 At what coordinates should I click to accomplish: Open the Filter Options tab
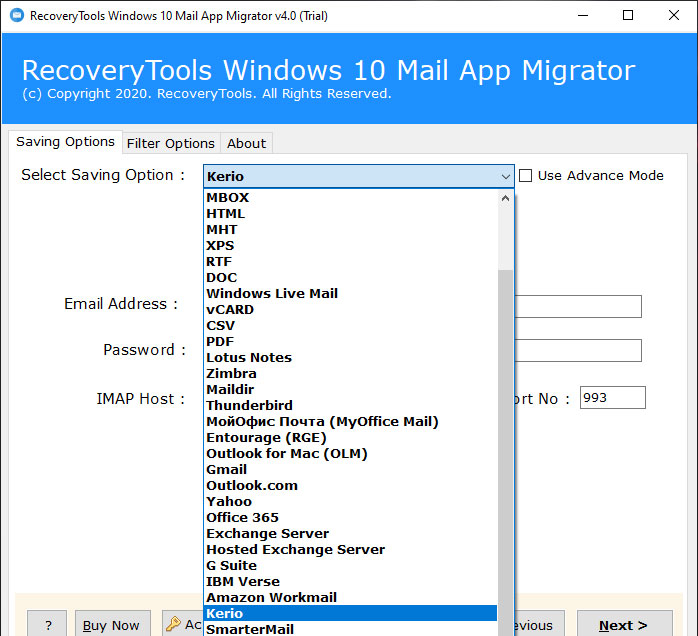coord(171,143)
